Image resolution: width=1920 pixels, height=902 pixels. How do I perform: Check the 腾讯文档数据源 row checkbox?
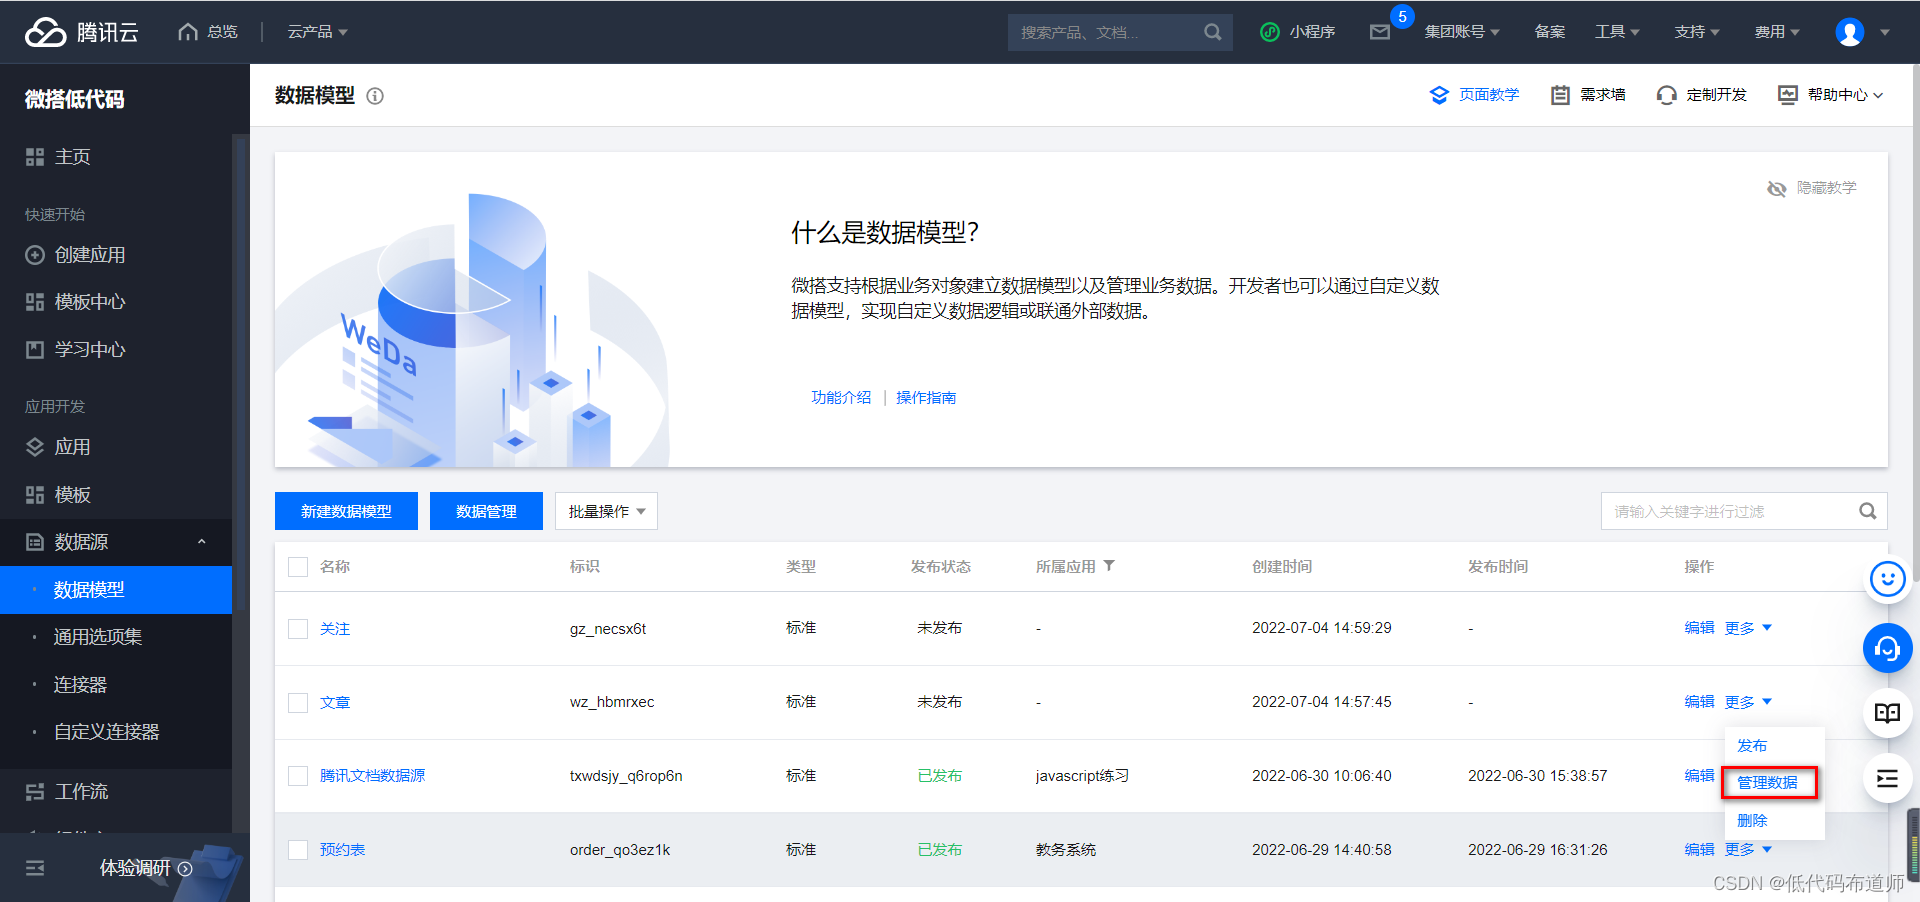(298, 776)
